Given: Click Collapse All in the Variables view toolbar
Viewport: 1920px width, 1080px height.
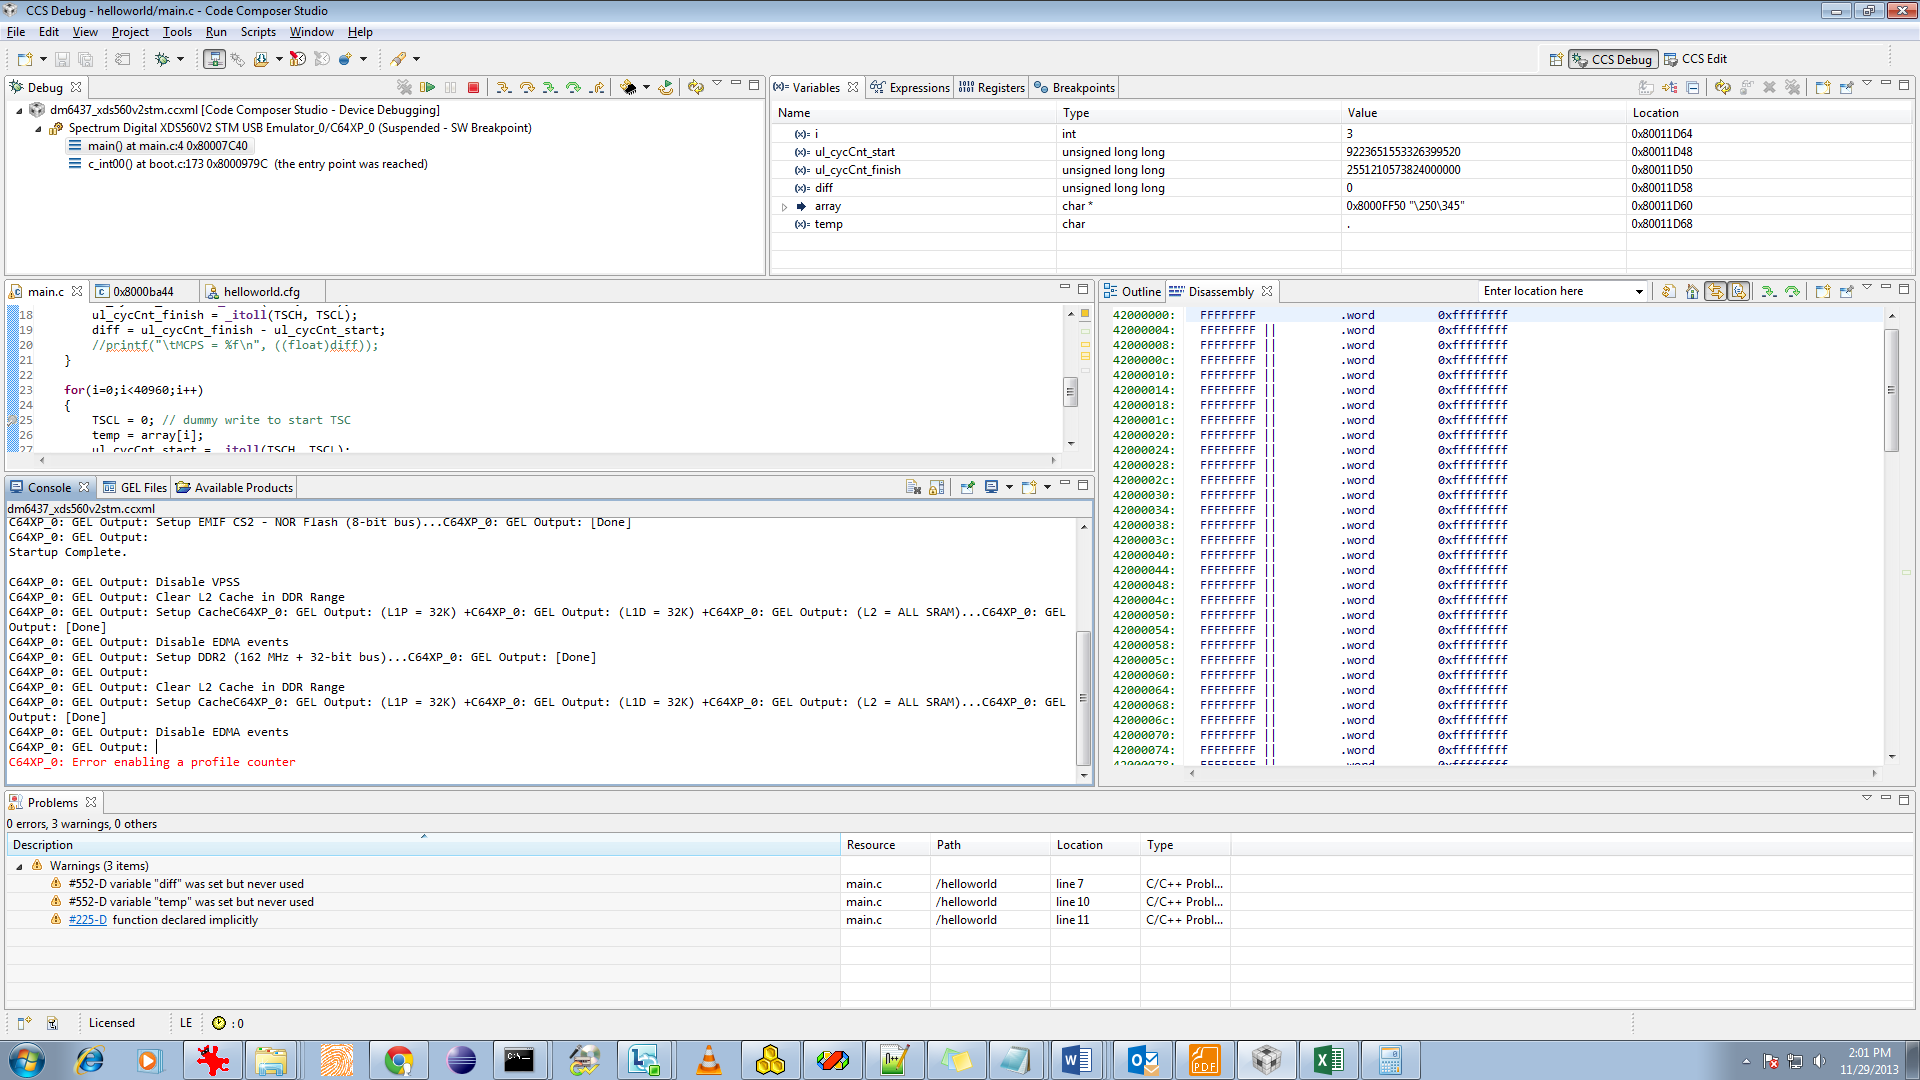Looking at the screenshot, I should (x=1693, y=88).
